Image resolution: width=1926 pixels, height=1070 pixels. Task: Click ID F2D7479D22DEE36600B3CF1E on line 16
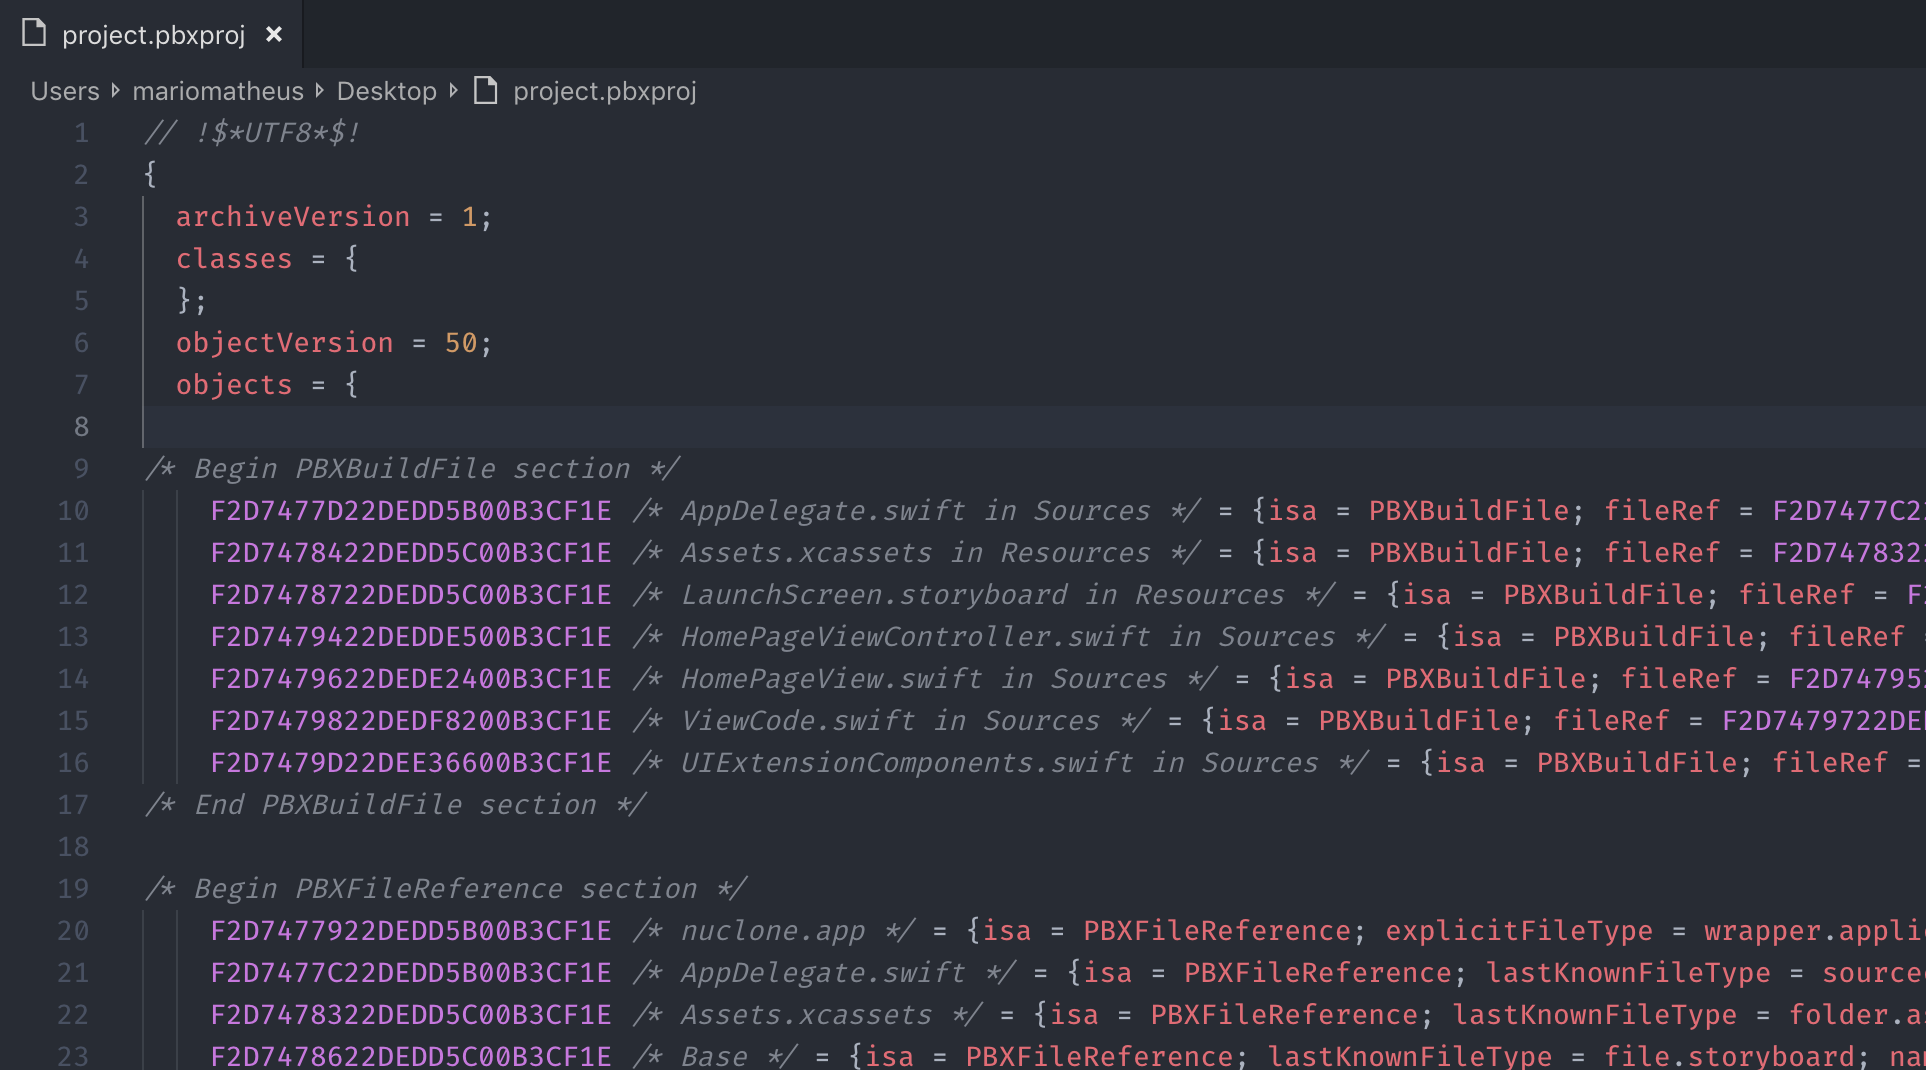411,763
